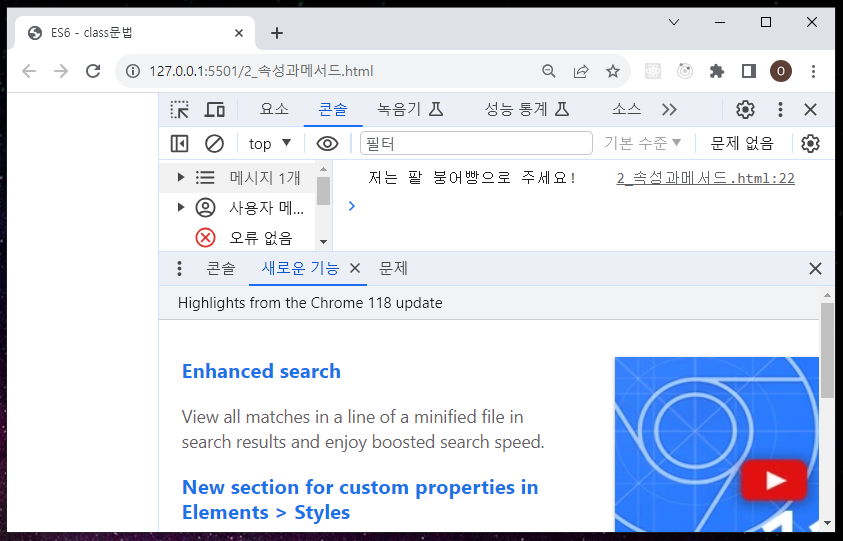The height and width of the screenshot is (541, 843).
Task: Close the 새로운 기능 tab
Action: point(355,268)
